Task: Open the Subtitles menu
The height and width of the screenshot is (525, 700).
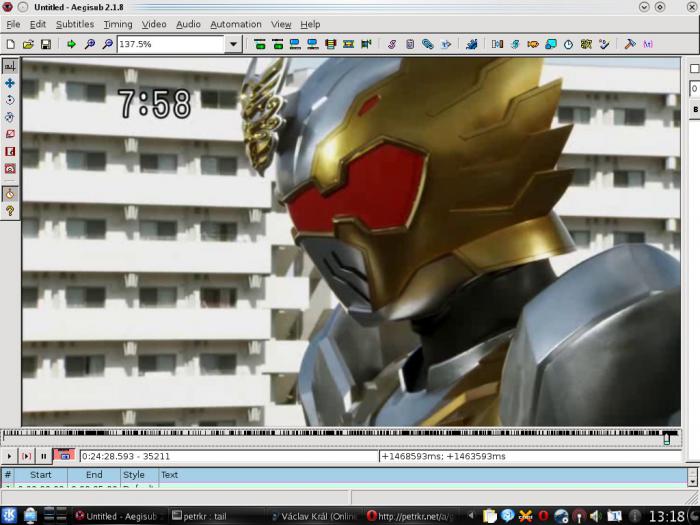Action: pyautogui.click(x=75, y=24)
